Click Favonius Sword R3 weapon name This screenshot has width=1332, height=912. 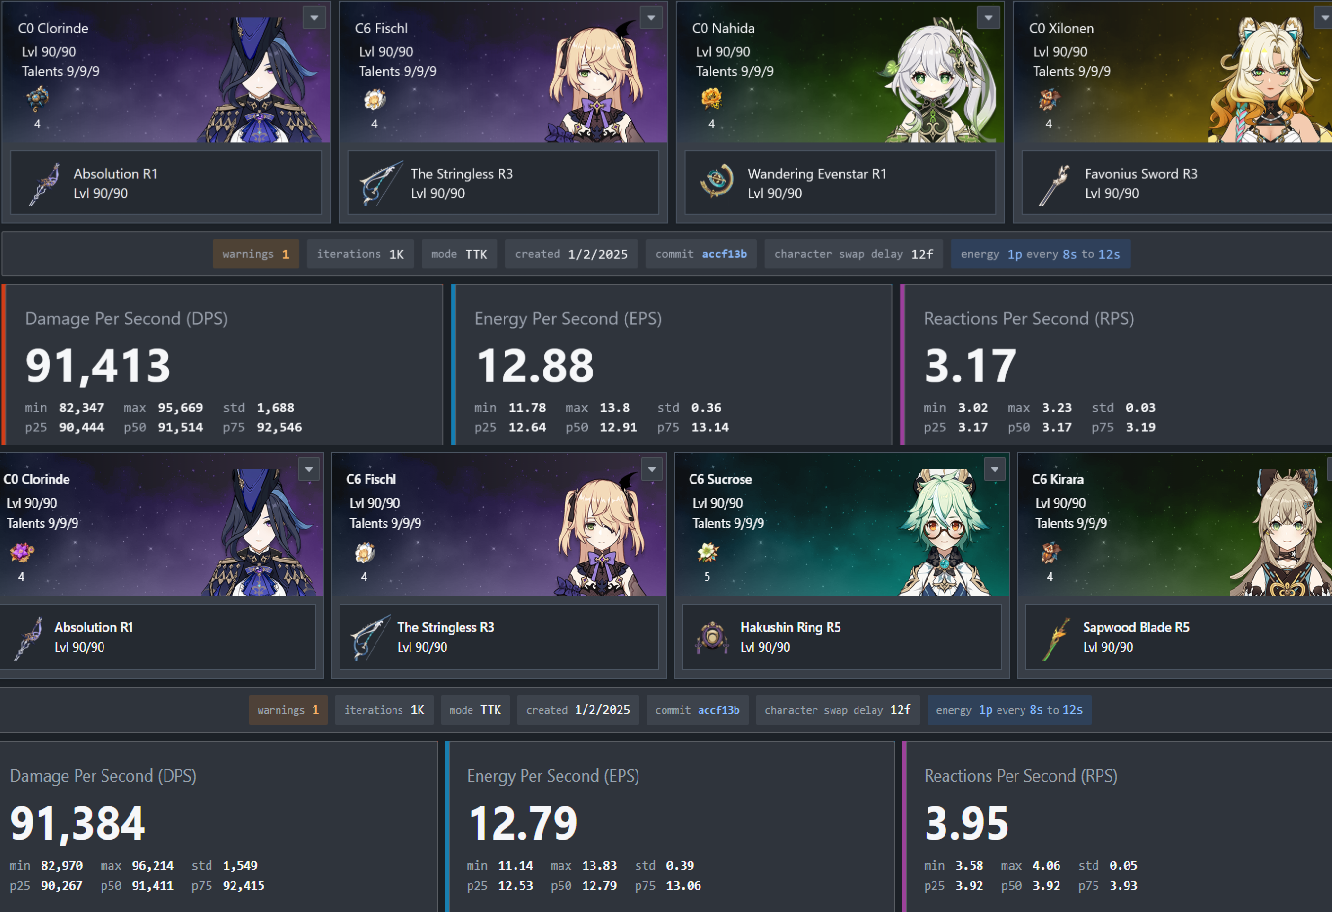point(1141,174)
